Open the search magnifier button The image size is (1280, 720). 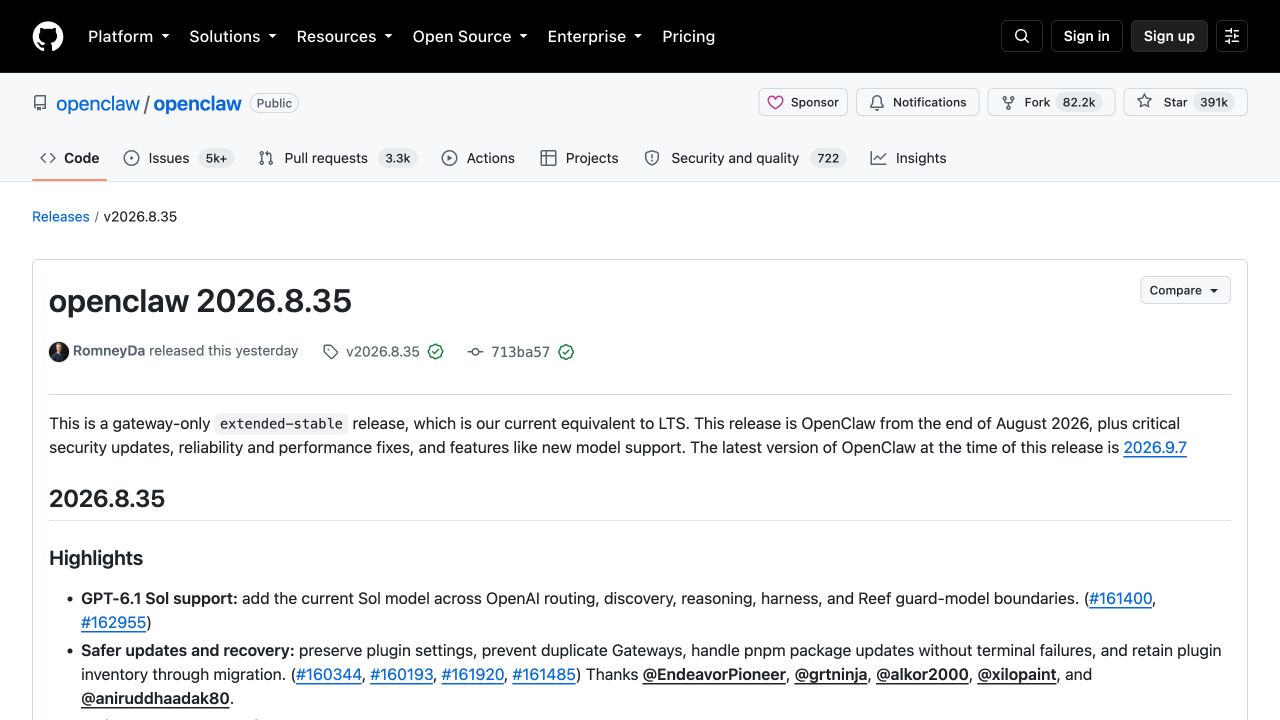1022,36
